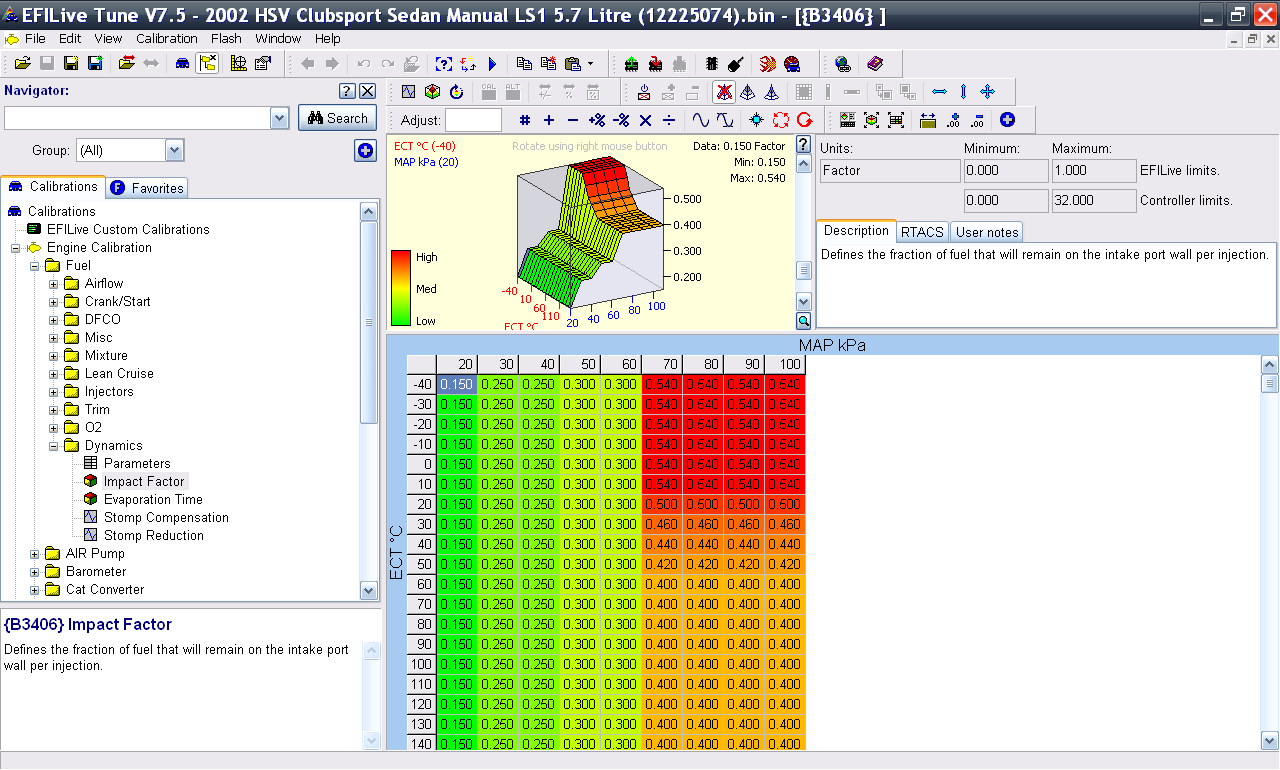Viewport: 1280px width, 770px height.
Task: Open the Window menu
Action: [x=278, y=39]
